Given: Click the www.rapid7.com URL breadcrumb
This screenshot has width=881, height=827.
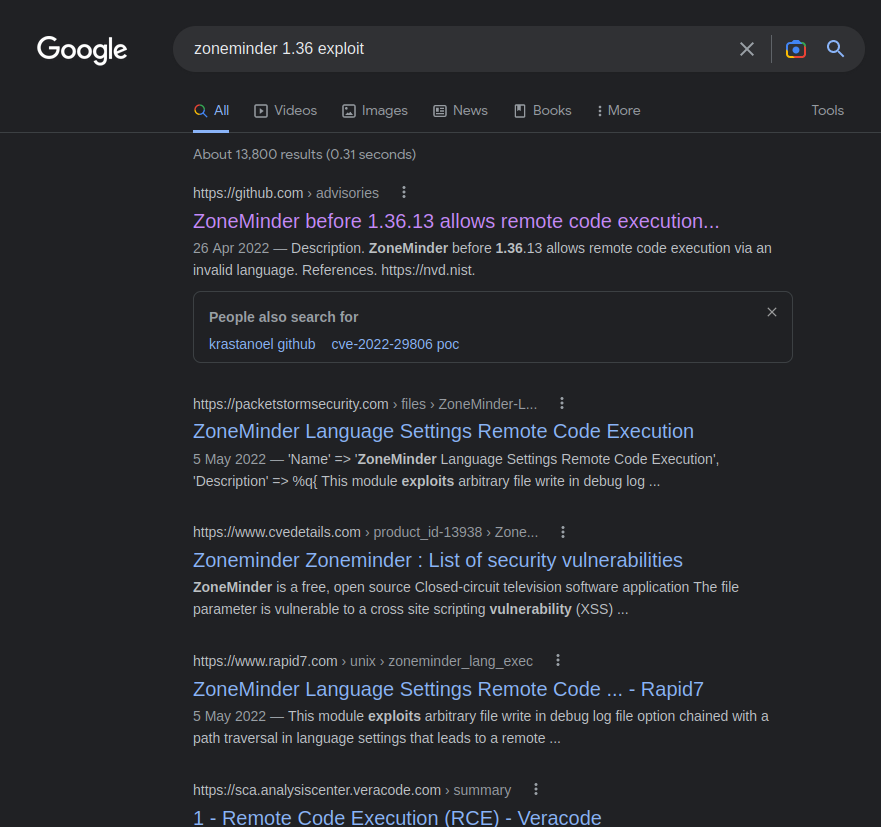Looking at the screenshot, I should coord(363,661).
